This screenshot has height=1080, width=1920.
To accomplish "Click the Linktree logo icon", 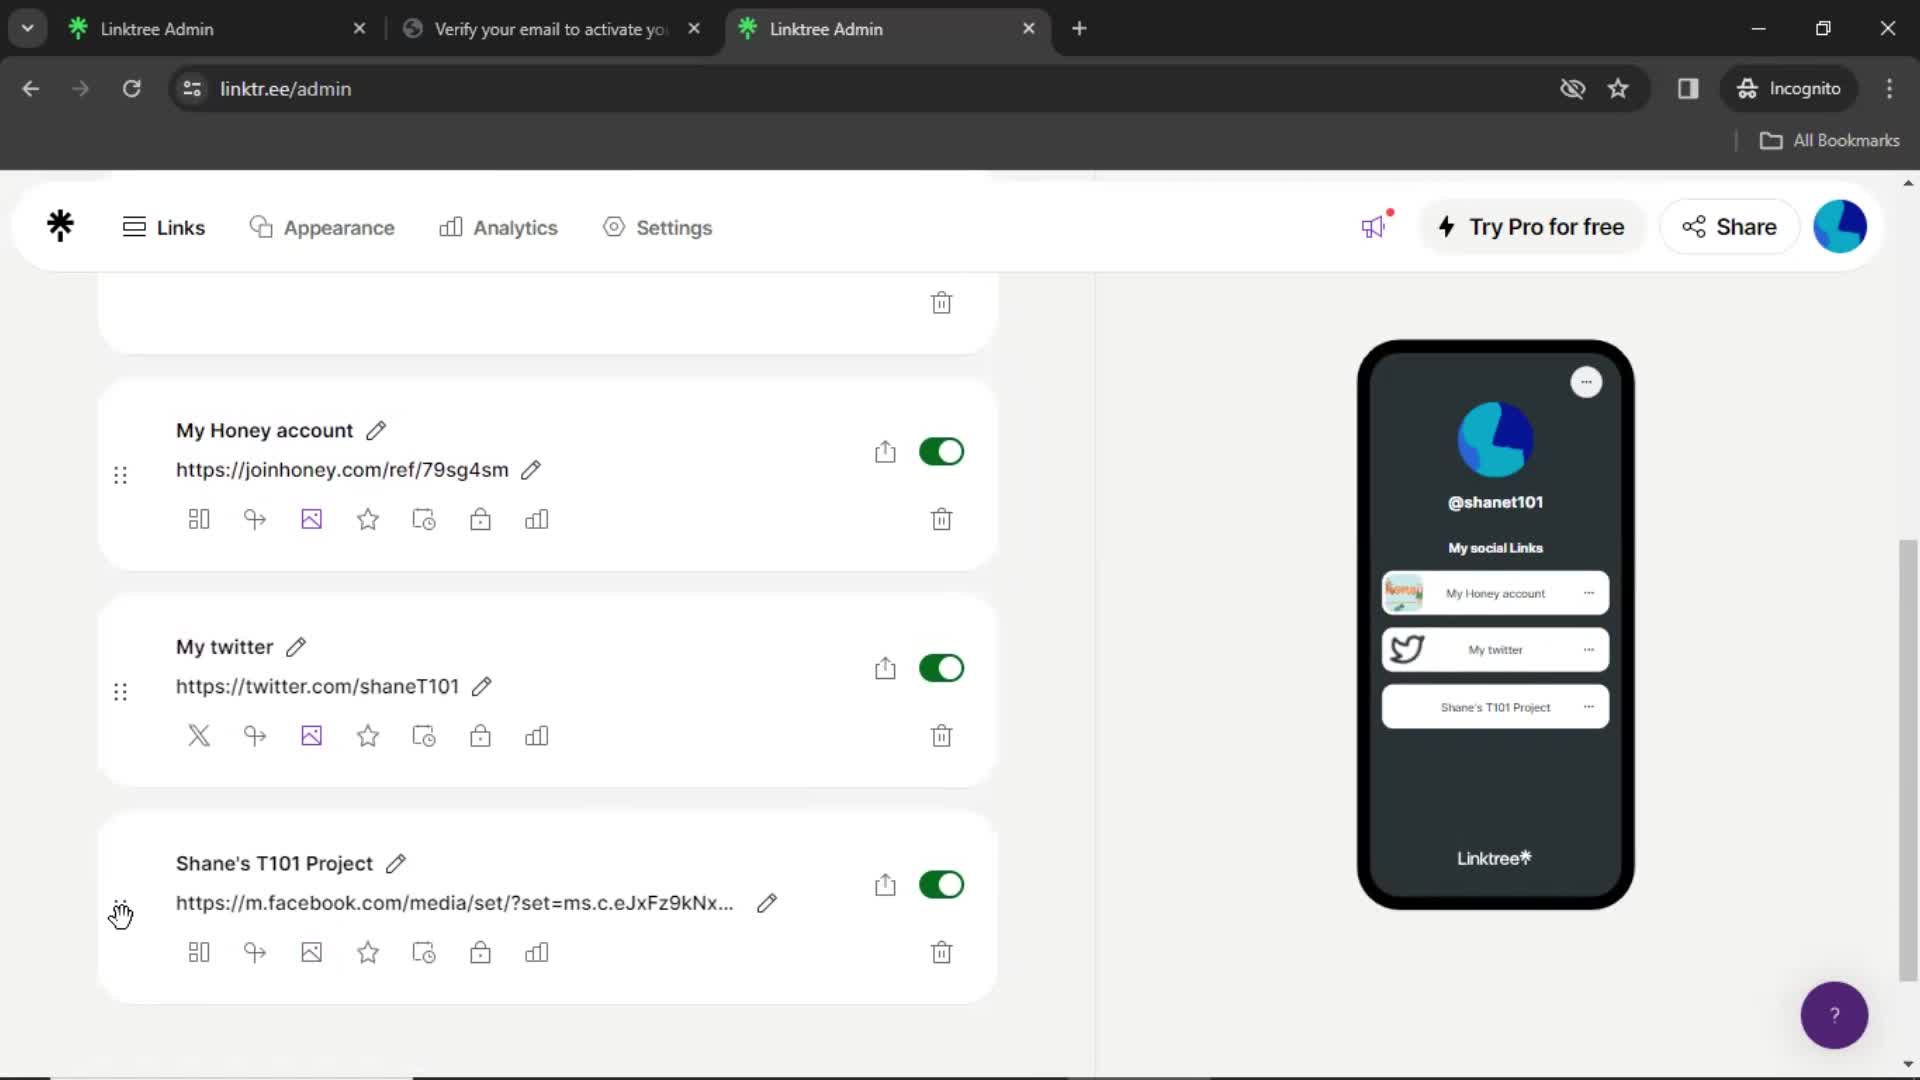I will (60, 227).
